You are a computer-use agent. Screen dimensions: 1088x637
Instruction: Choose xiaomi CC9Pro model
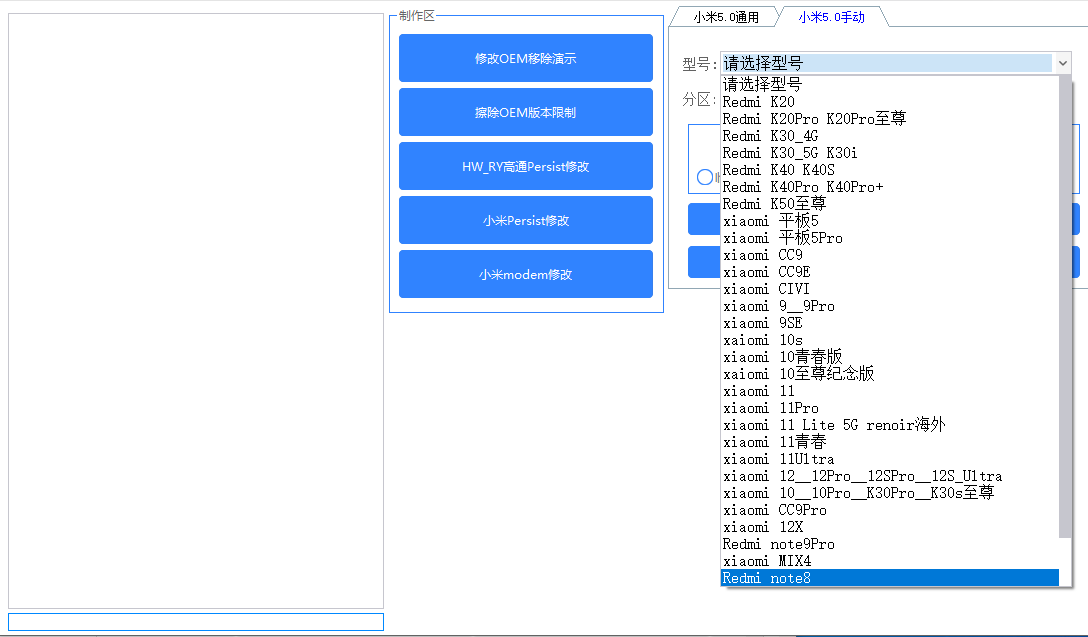(x=890, y=510)
